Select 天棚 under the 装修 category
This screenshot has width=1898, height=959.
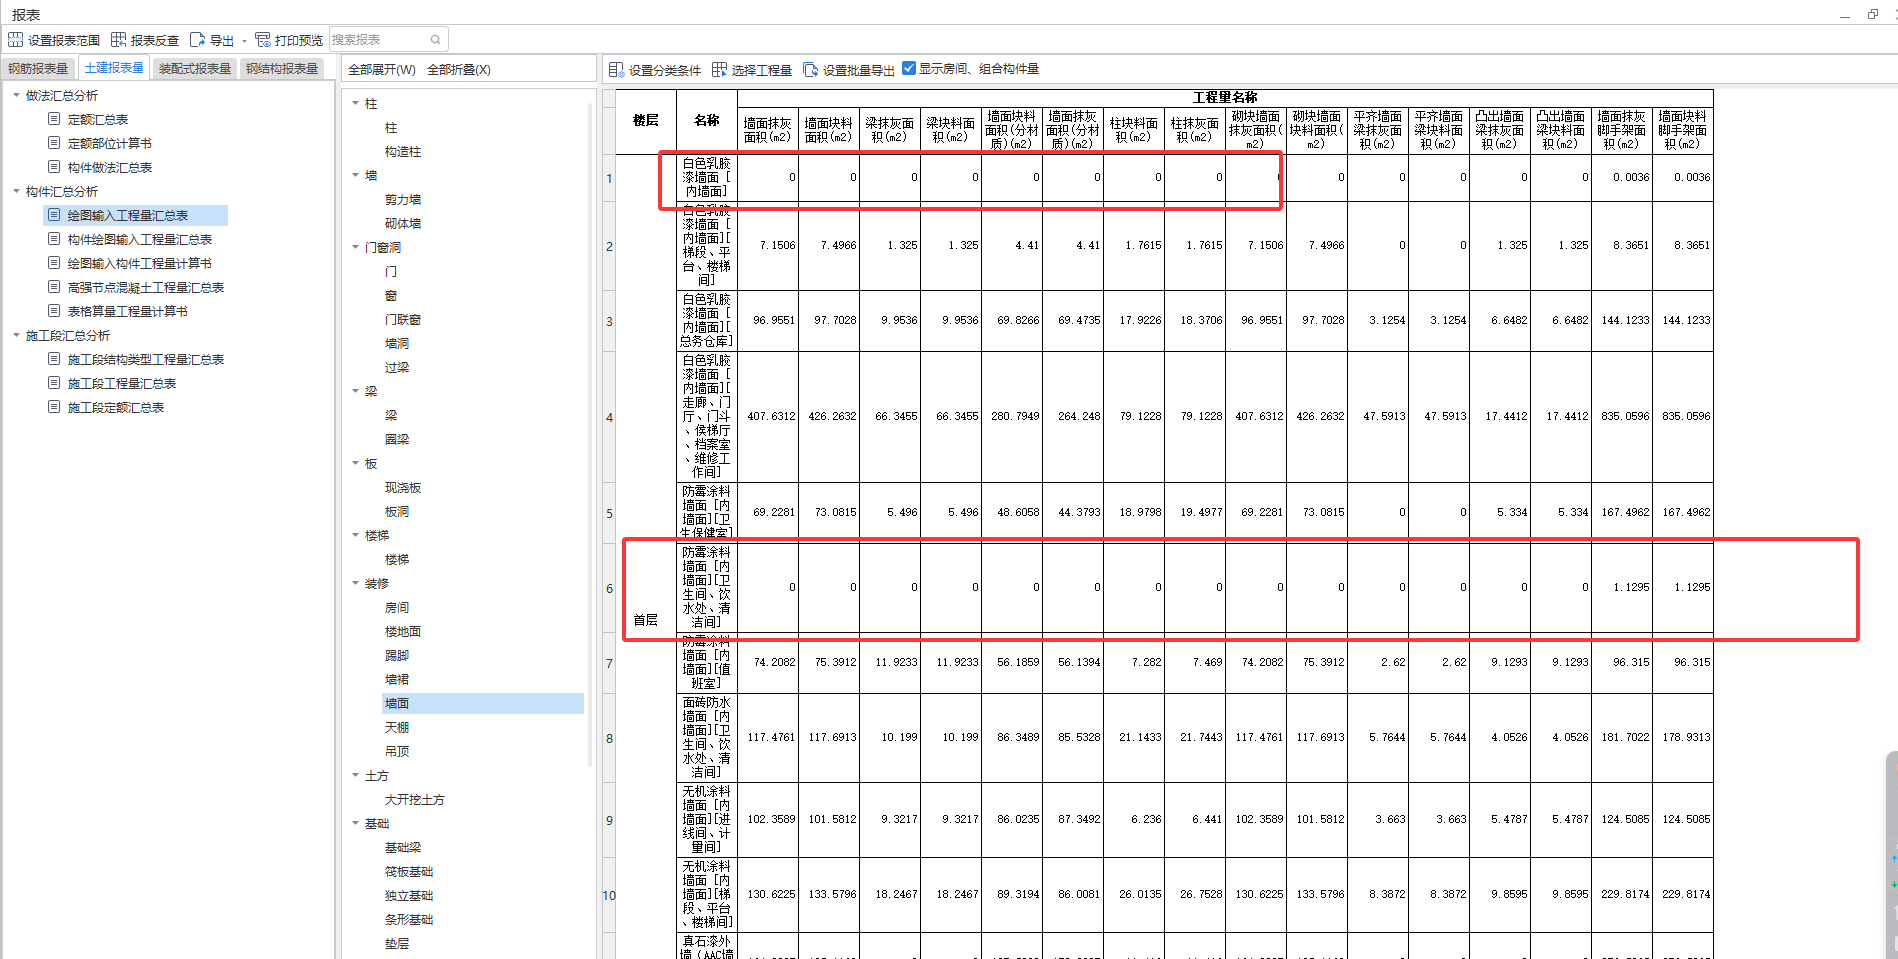click(x=397, y=727)
